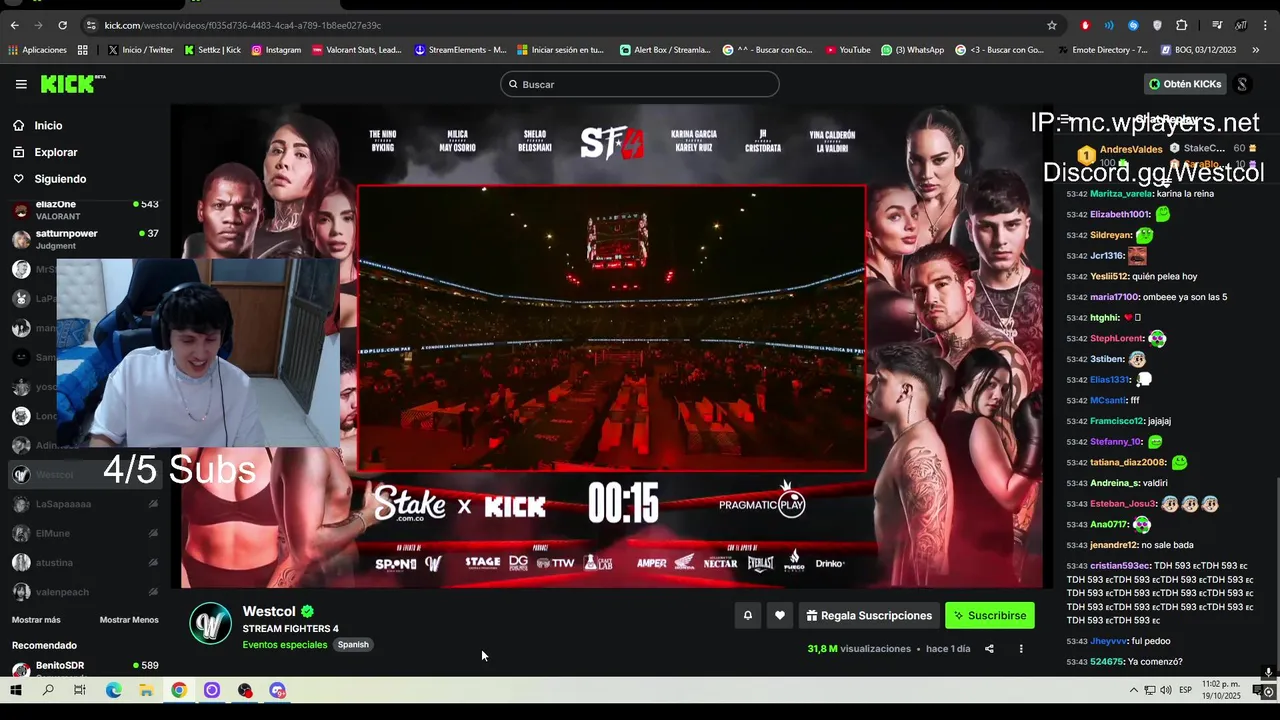Open the satturnpower channel in the sidebar
Image resolution: width=1280 pixels, height=720 pixels.
85,239
